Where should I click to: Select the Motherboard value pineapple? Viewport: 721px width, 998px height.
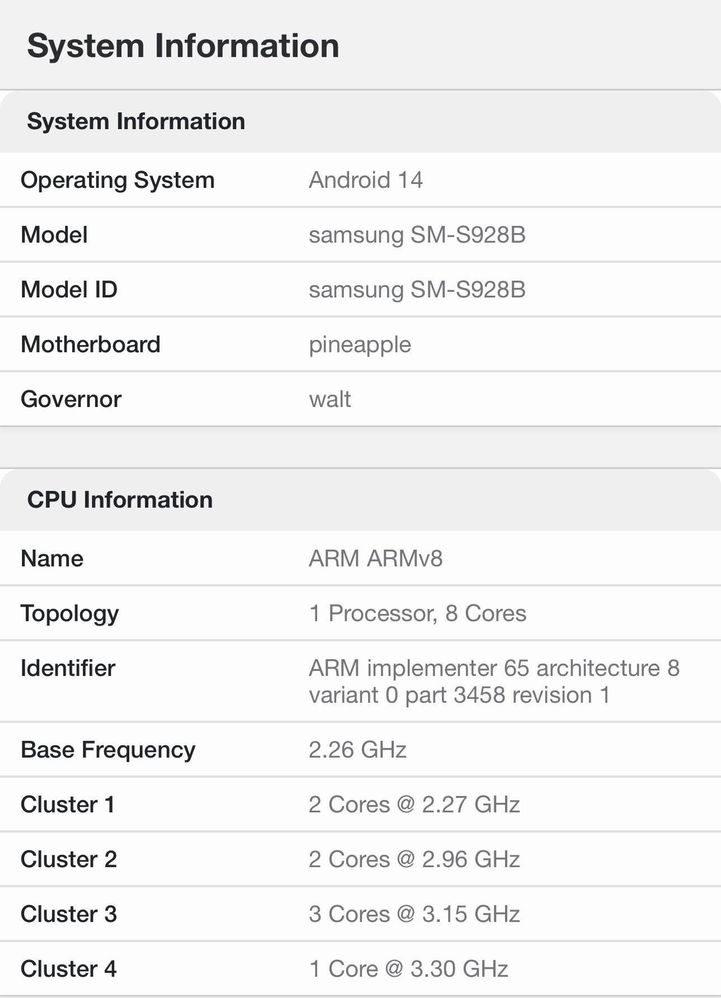(x=360, y=346)
